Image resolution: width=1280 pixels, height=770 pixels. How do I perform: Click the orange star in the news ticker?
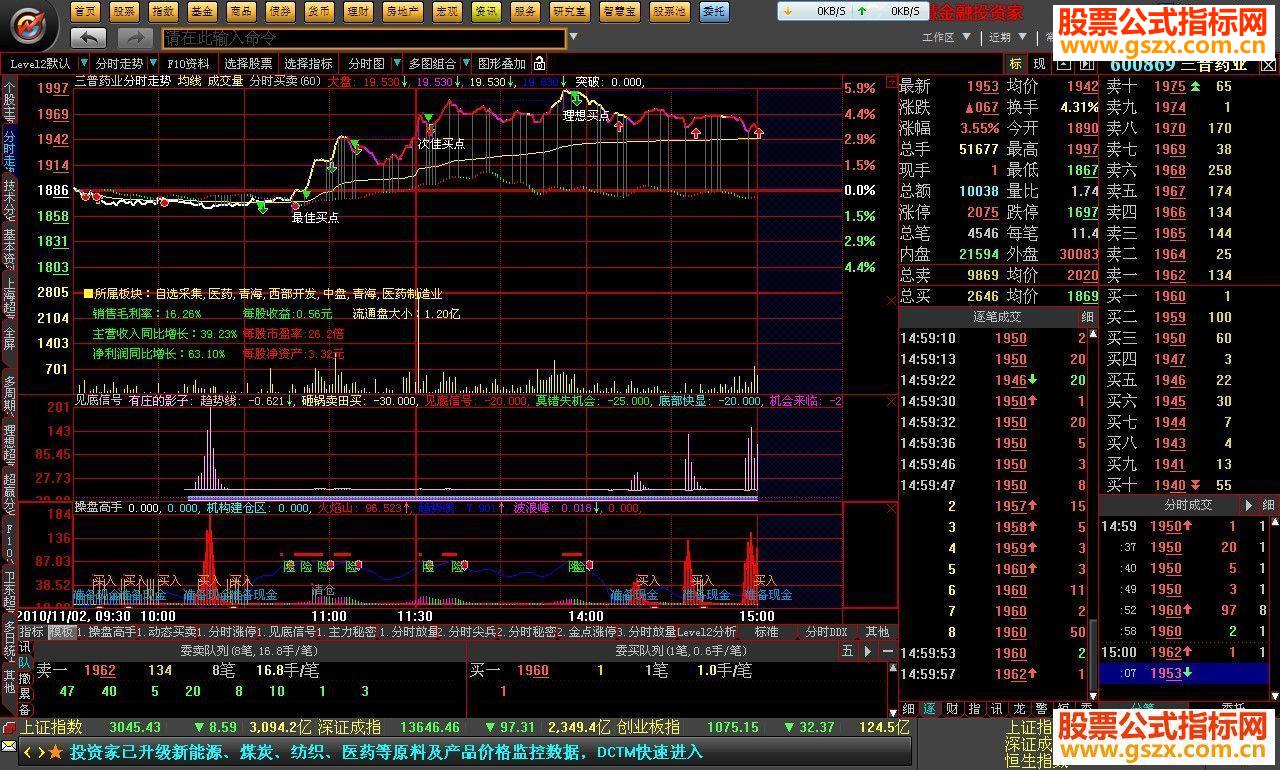pyautogui.click(x=55, y=752)
